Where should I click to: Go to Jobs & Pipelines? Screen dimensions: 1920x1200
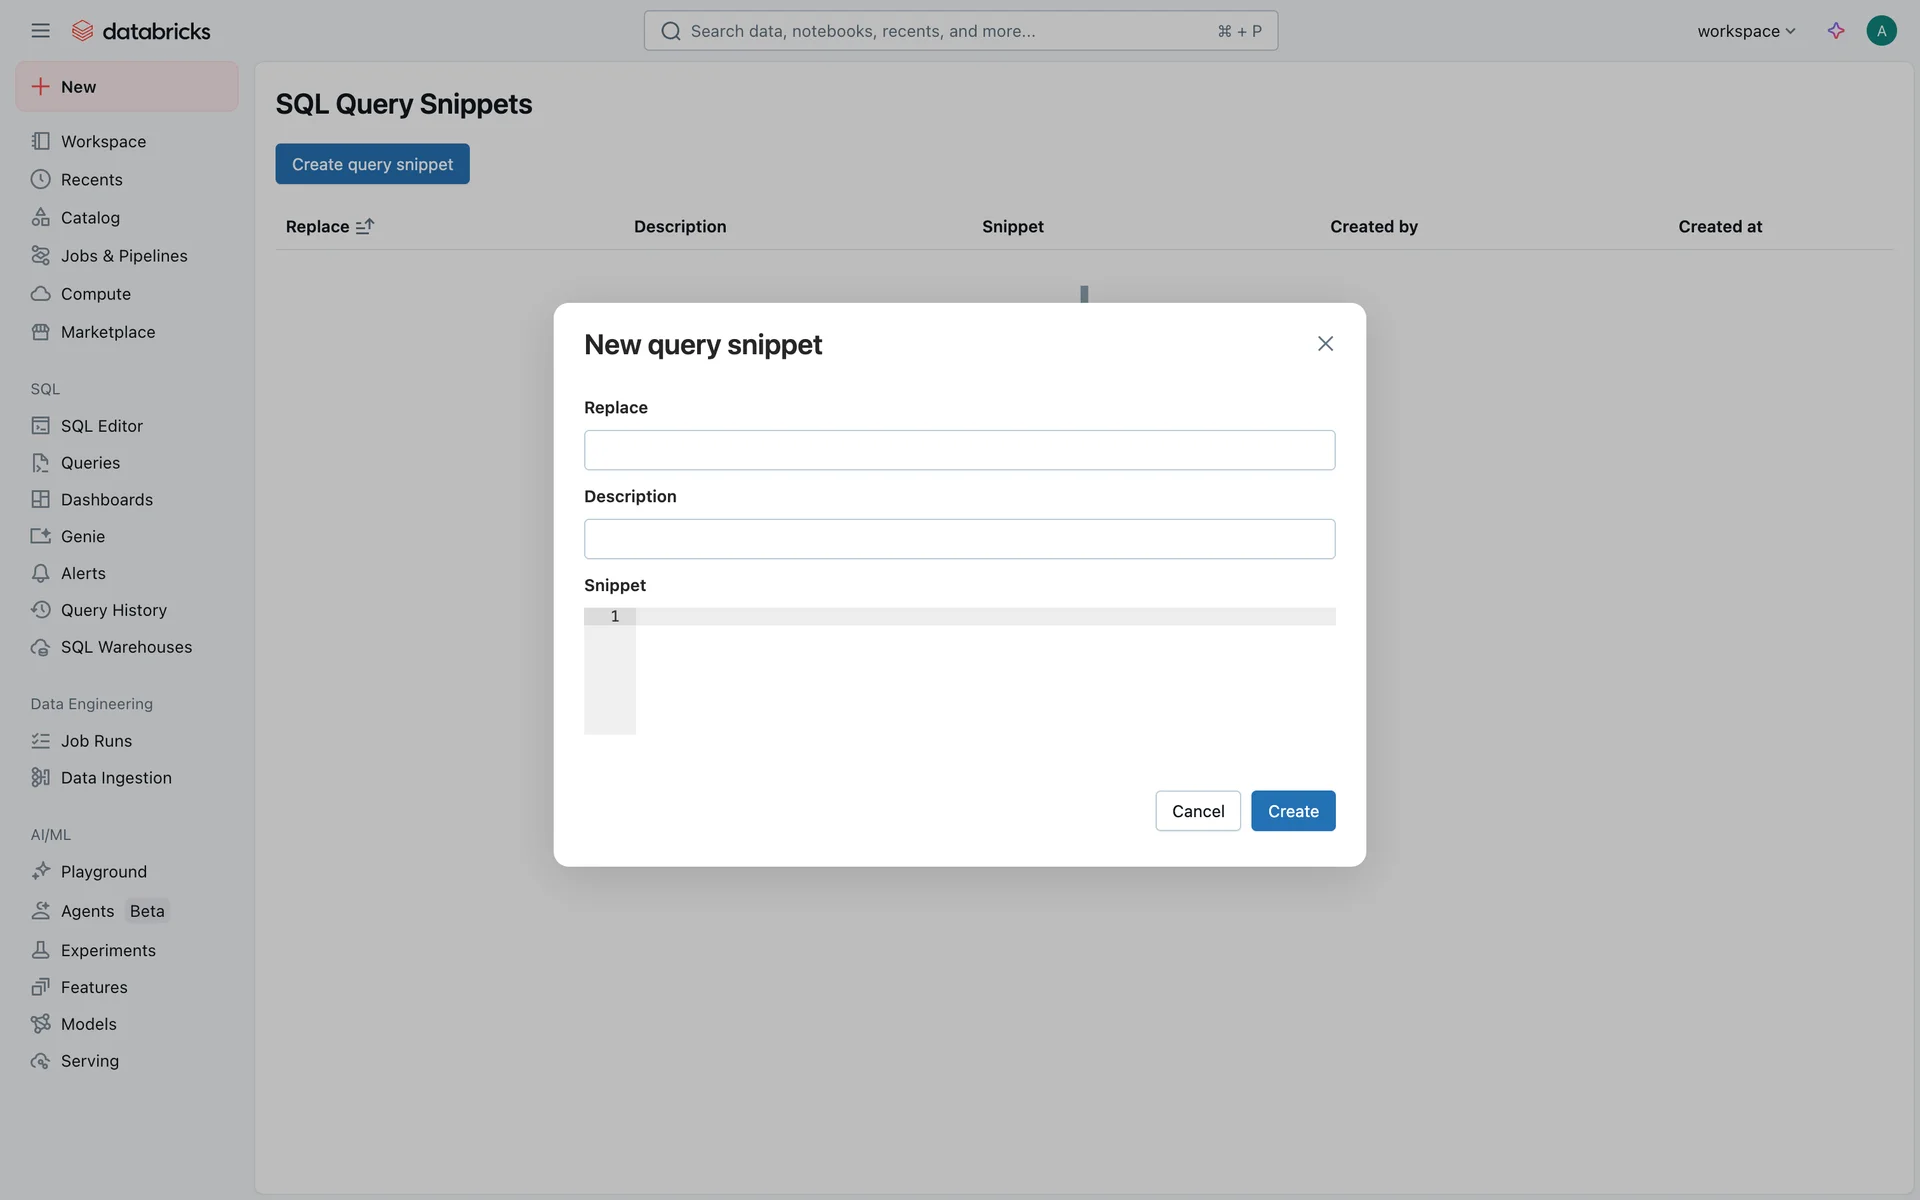(124, 256)
